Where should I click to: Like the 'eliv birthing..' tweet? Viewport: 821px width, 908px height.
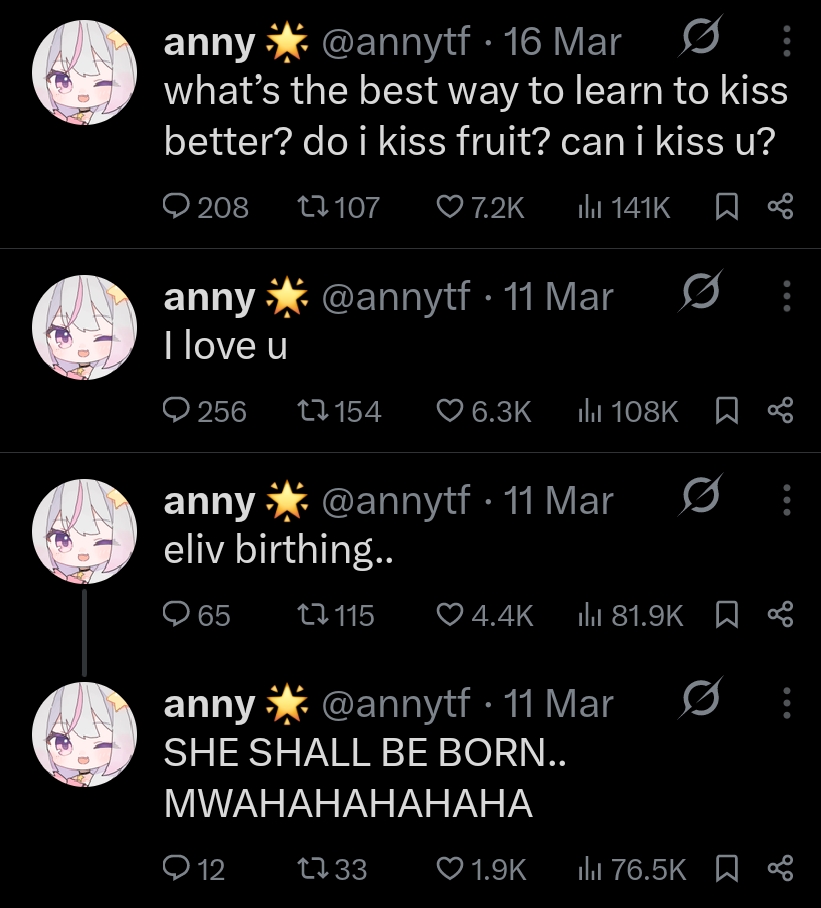(x=485, y=615)
